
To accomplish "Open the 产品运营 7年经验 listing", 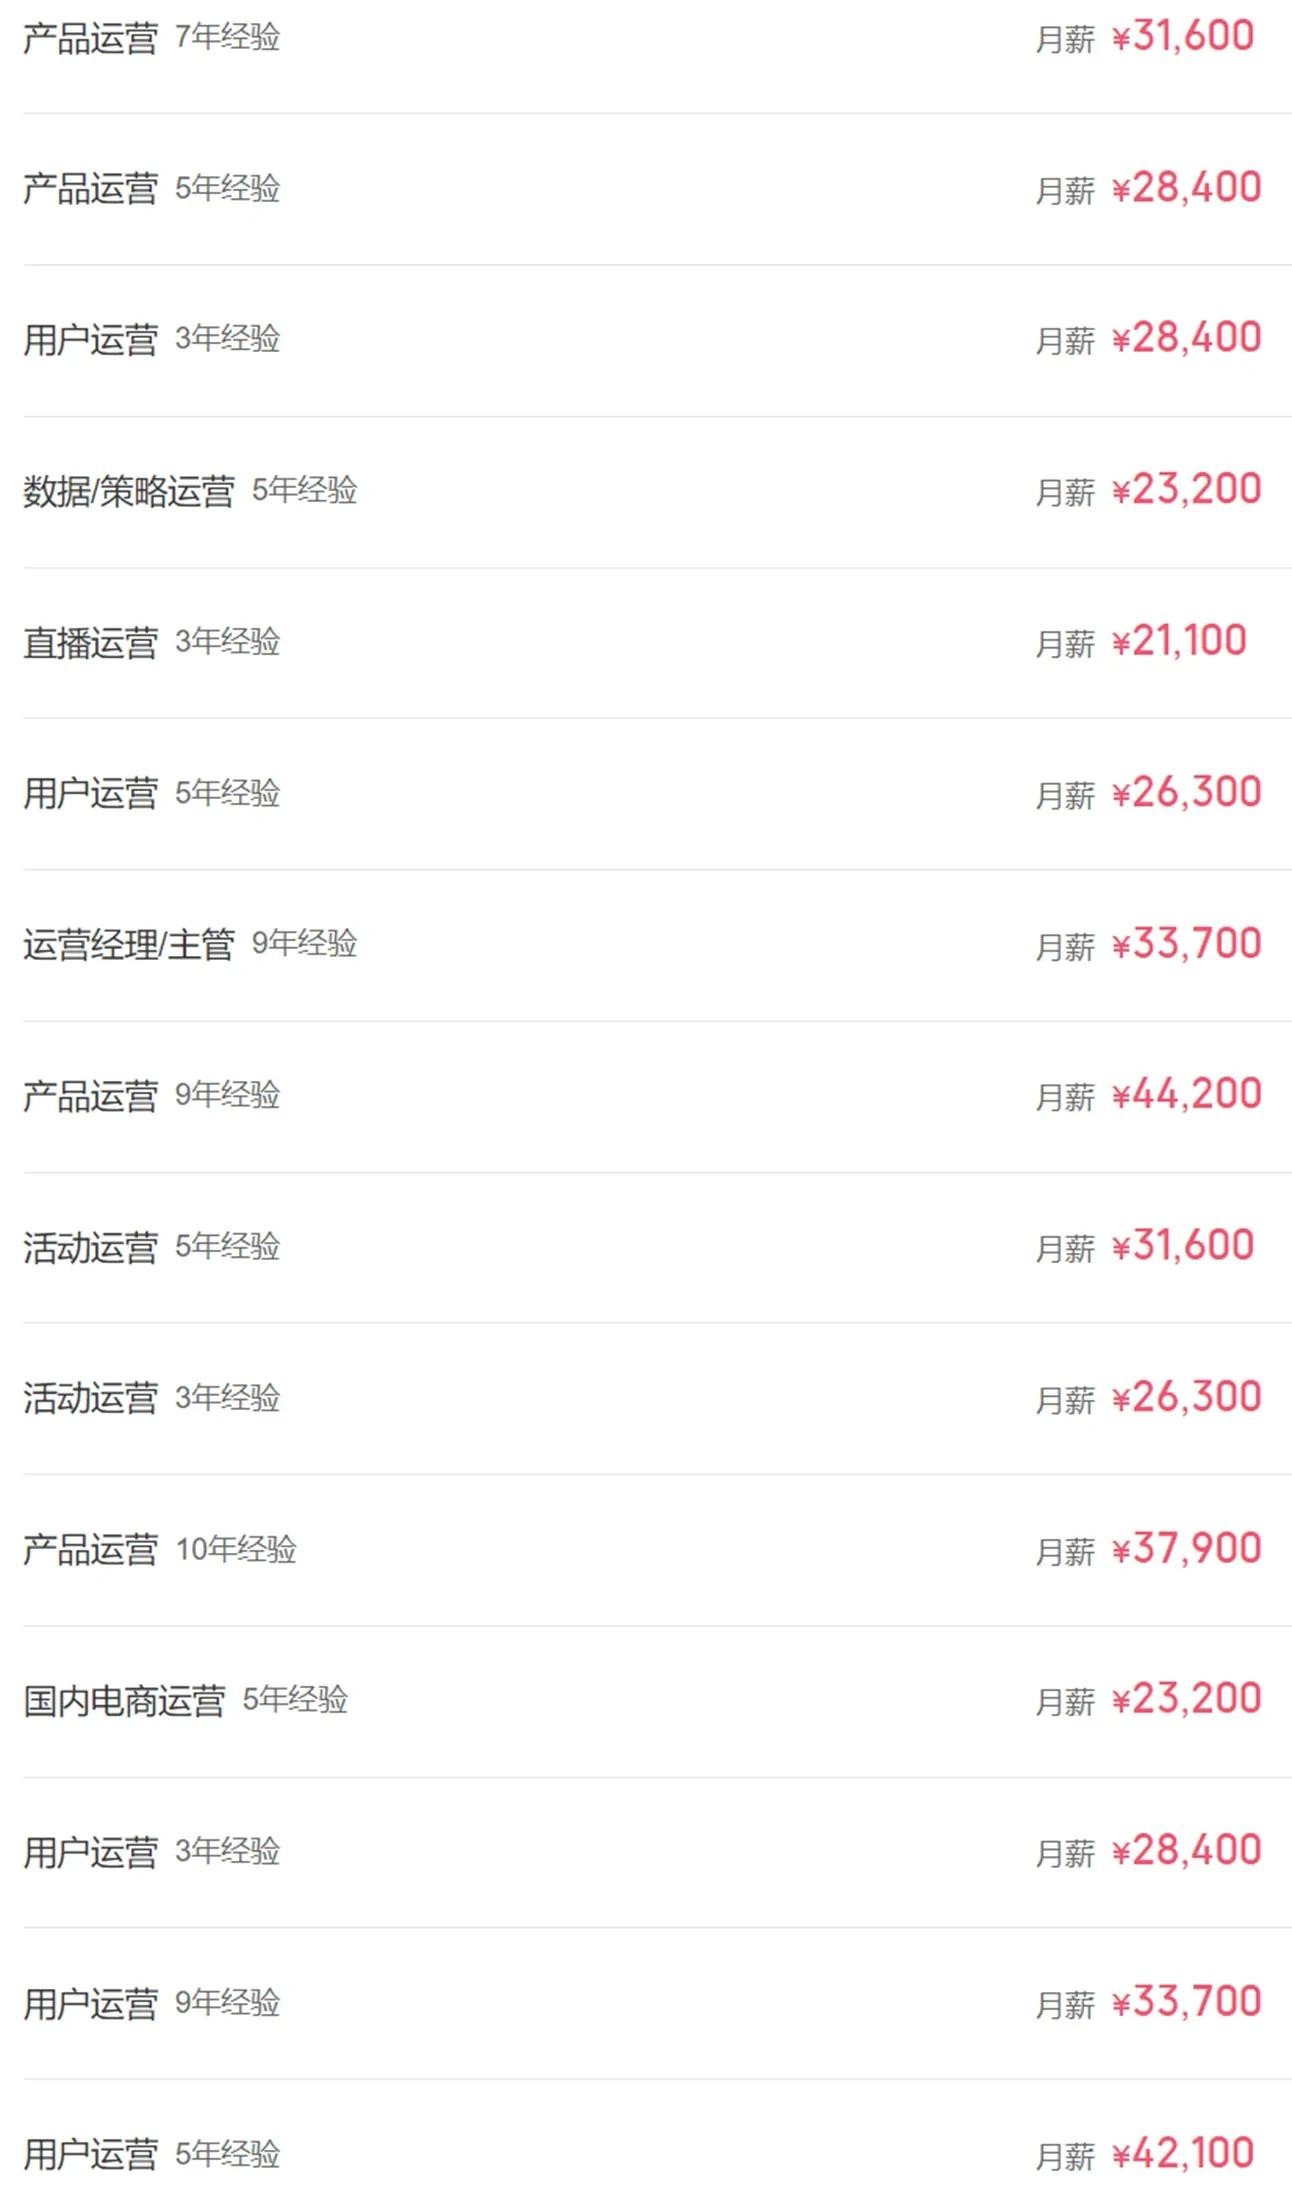I will point(91,38).
